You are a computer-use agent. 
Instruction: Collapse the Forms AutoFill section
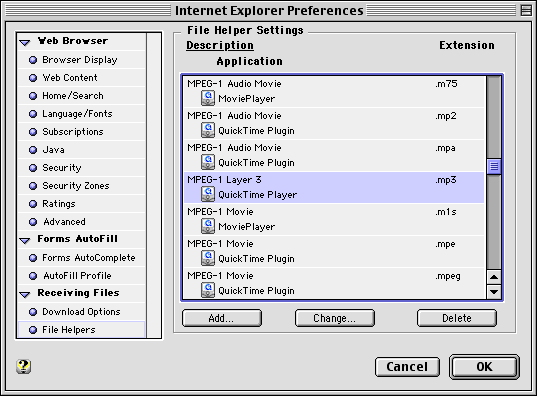(25, 240)
